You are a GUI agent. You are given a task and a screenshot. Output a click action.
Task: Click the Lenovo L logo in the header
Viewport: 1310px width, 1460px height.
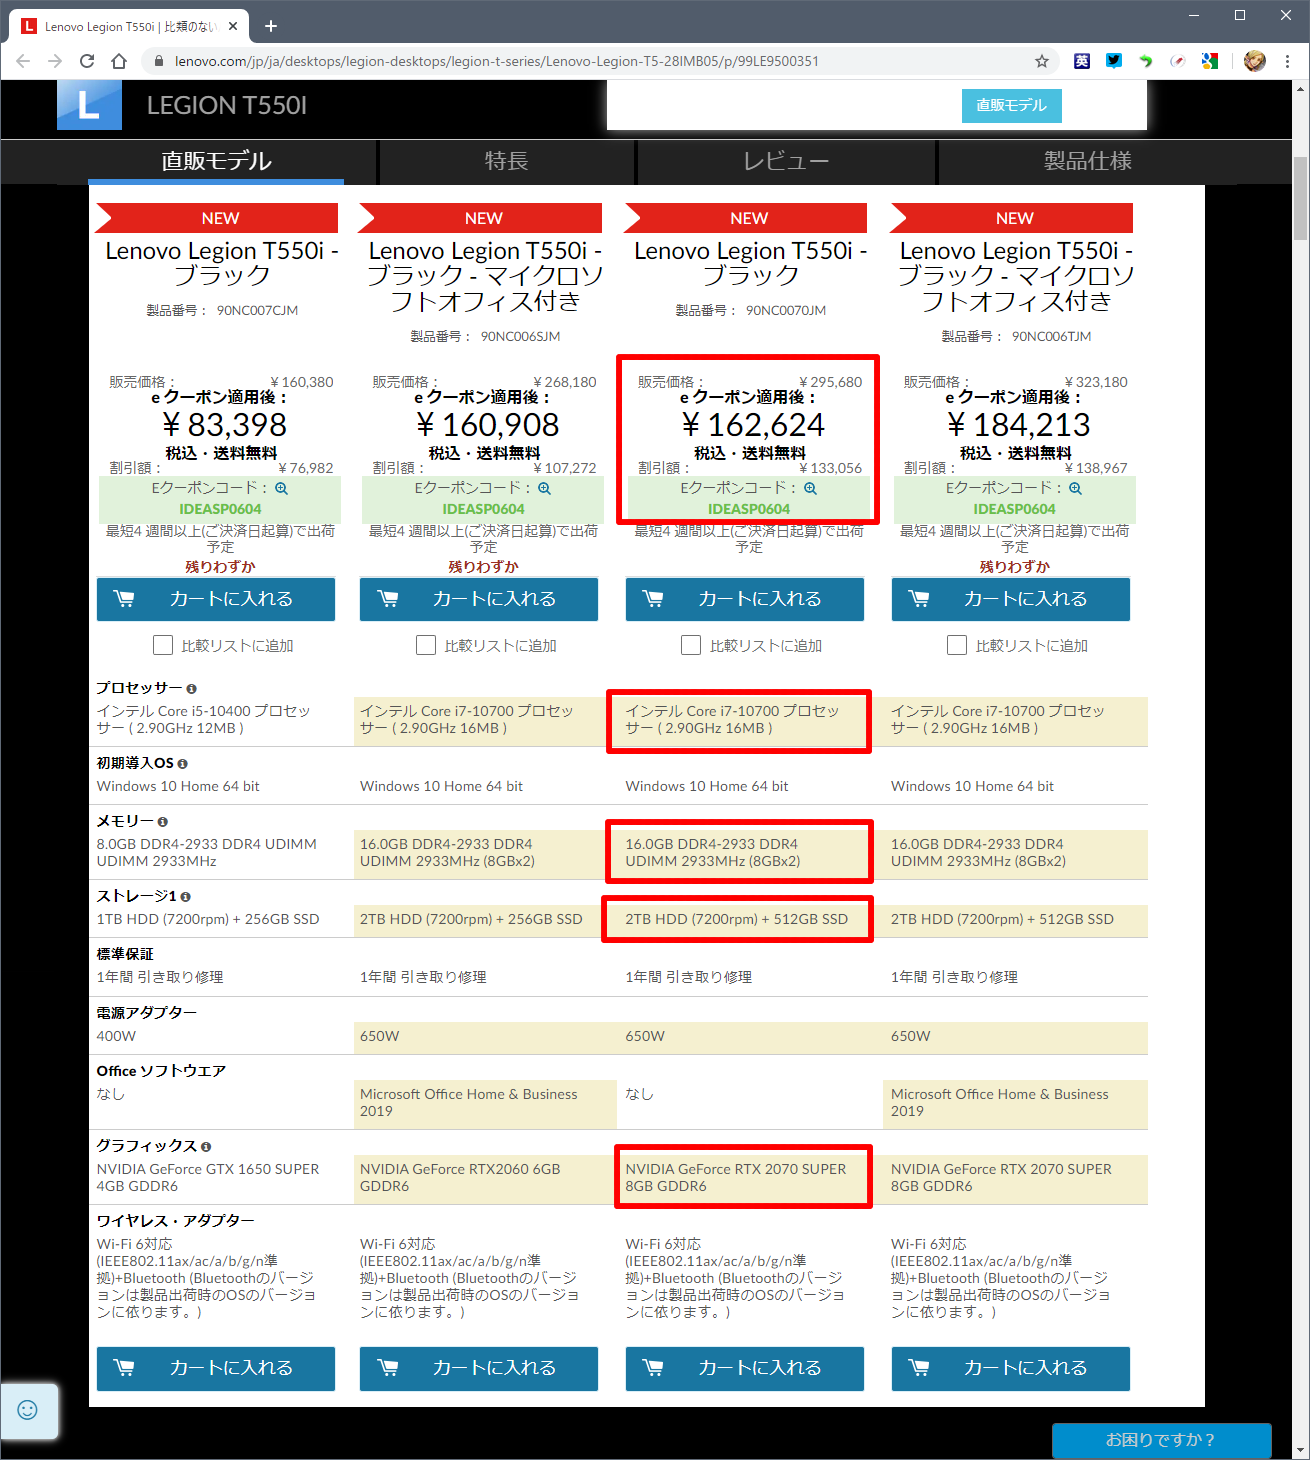[89, 105]
